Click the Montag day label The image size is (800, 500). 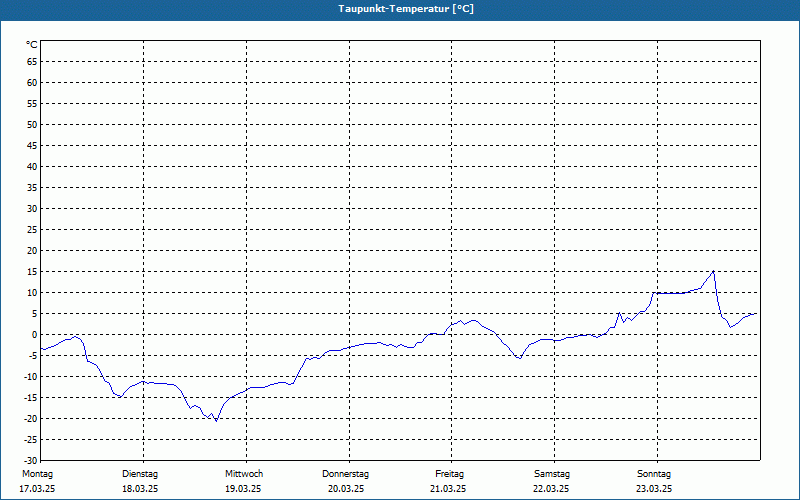click(x=37, y=474)
